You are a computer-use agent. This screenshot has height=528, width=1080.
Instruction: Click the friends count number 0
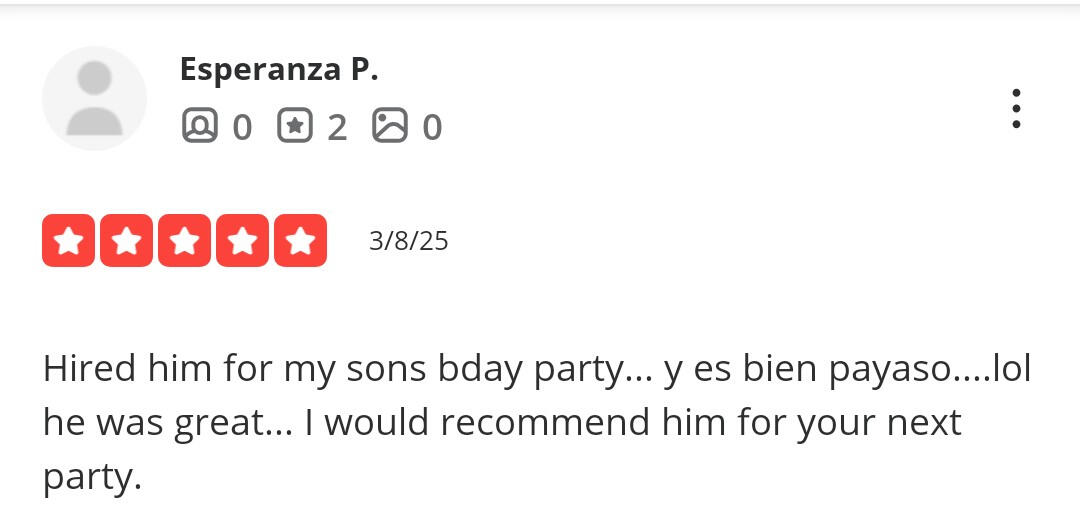coord(242,127)
